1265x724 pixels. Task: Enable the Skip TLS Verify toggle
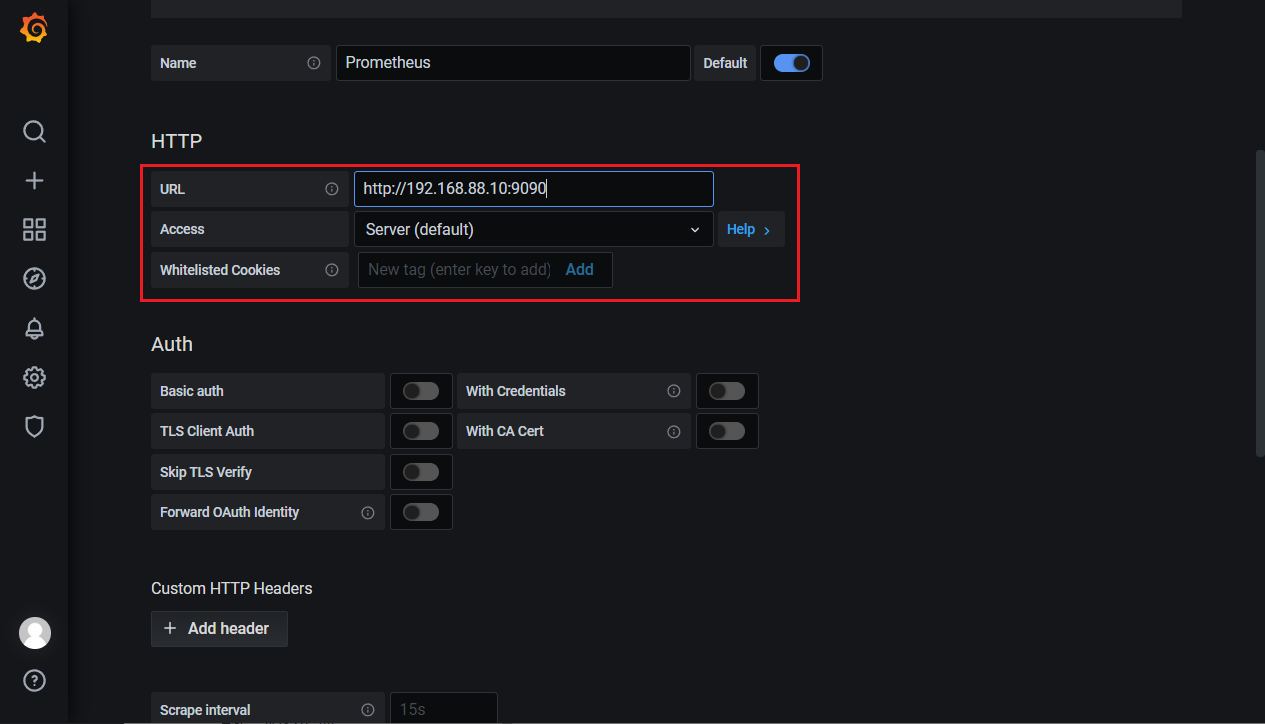coord(420,472)
